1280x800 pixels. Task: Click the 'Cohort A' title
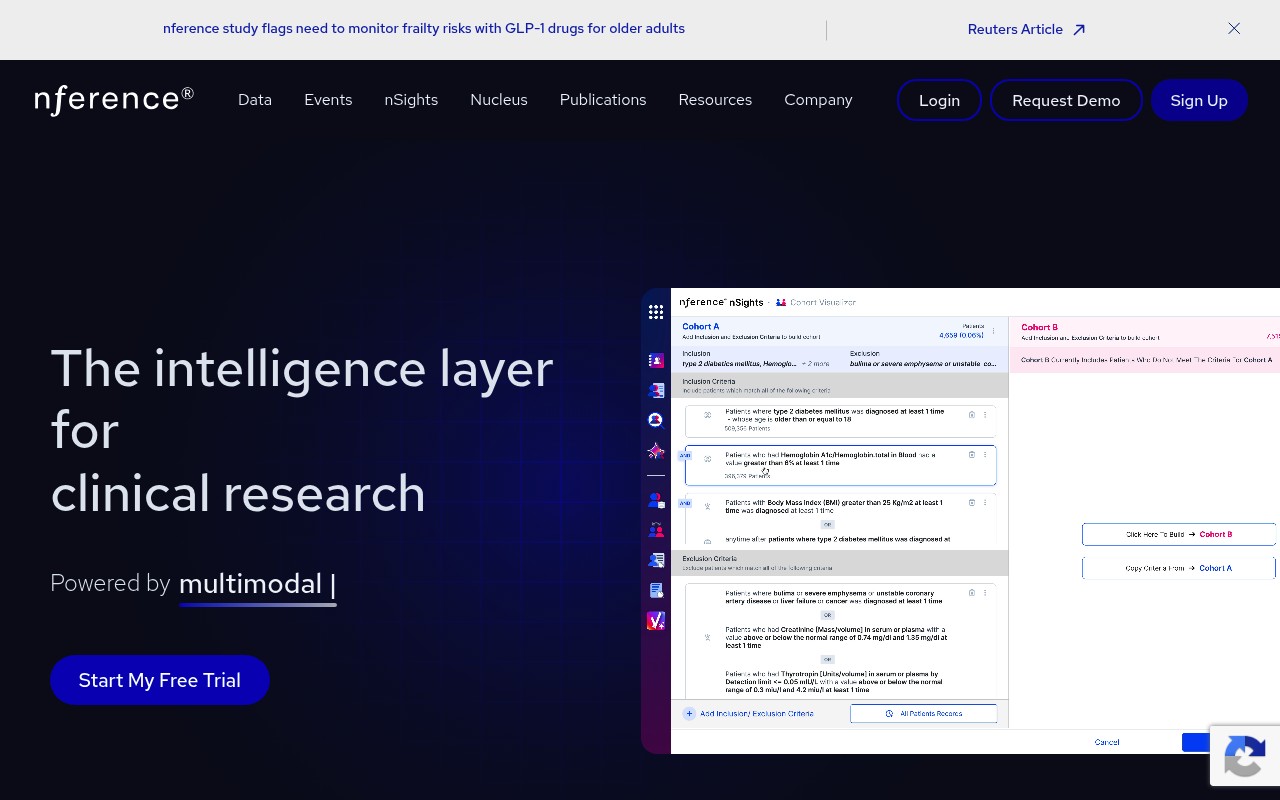coord(701,326)
